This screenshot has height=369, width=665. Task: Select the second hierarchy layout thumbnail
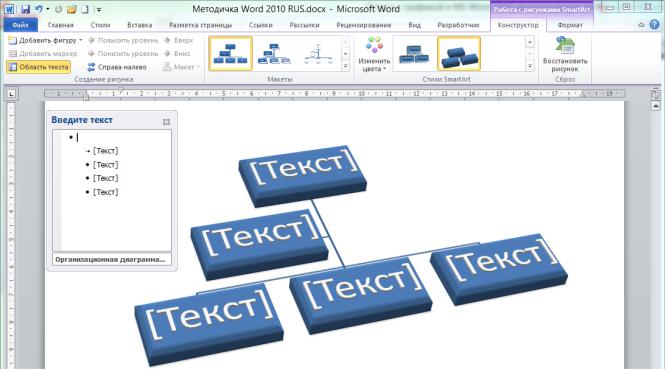click(x=274, y=53)
